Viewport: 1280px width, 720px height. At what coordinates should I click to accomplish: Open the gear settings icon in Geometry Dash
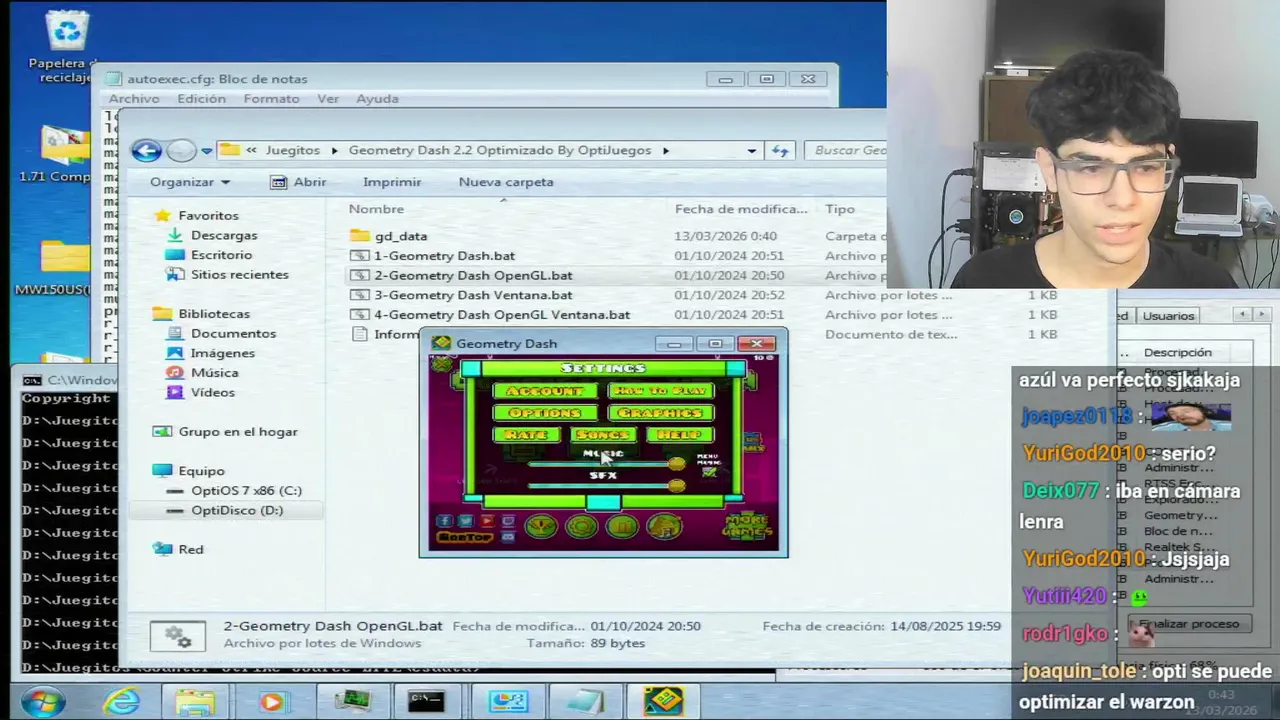582,526
